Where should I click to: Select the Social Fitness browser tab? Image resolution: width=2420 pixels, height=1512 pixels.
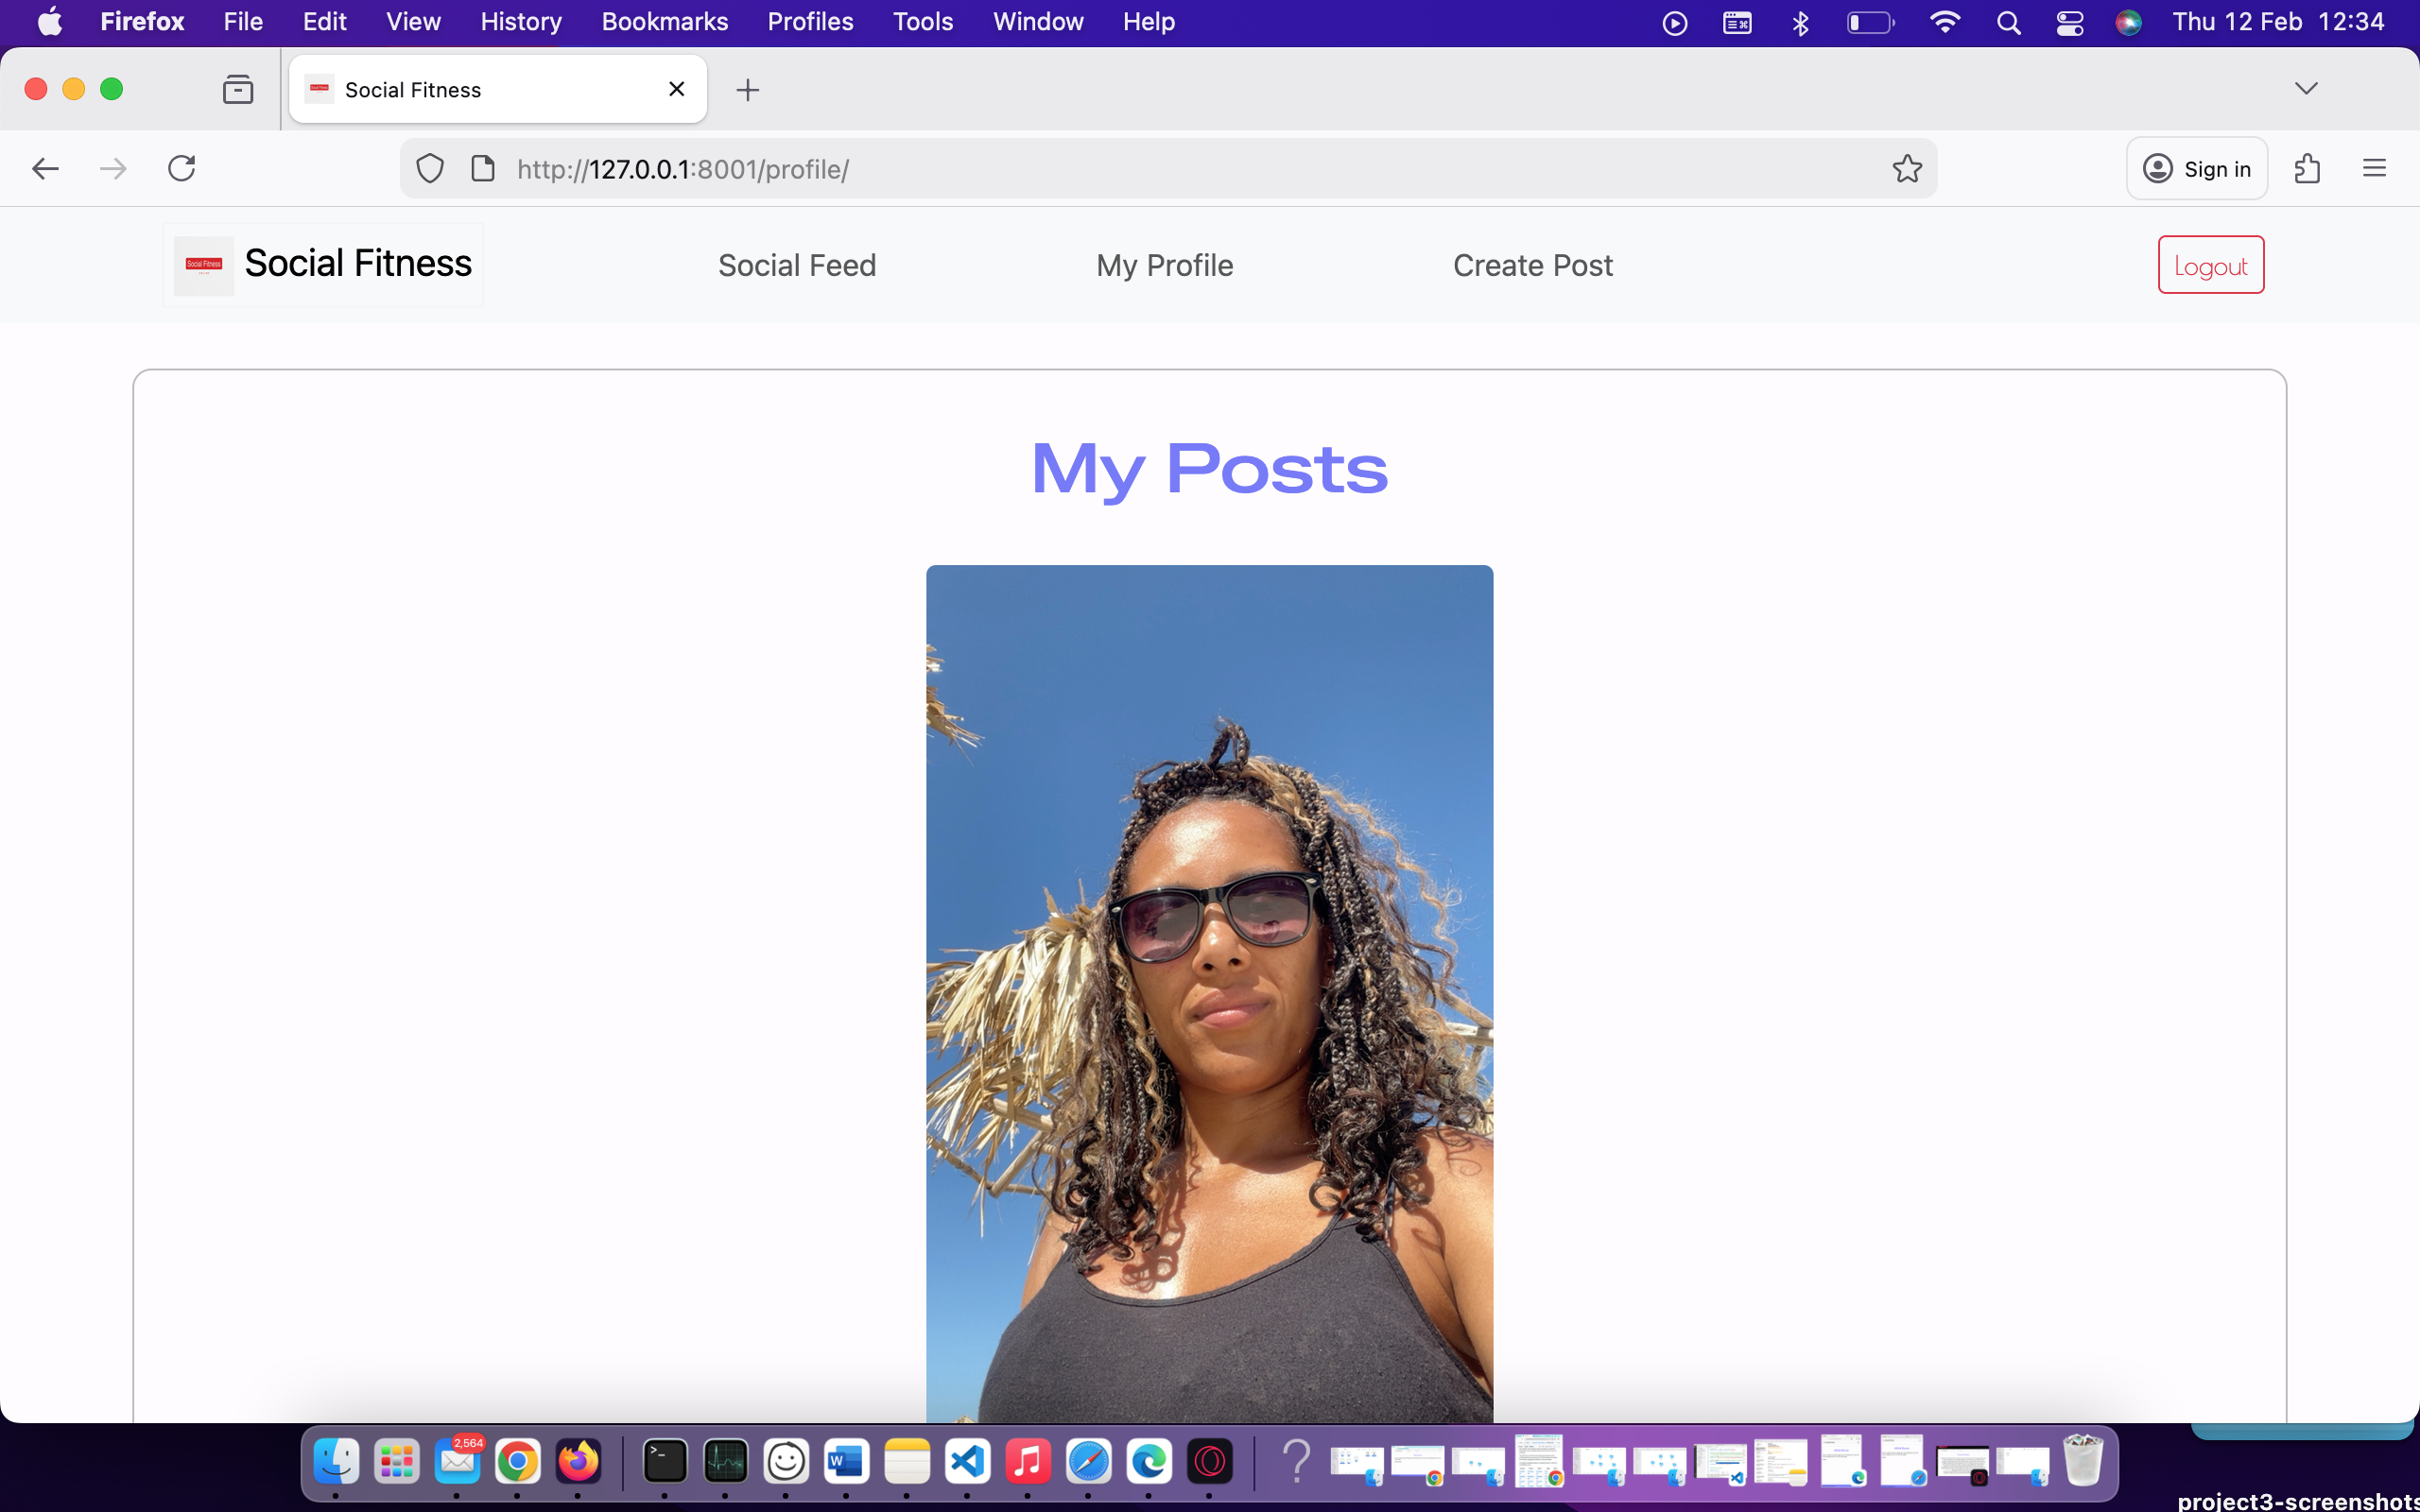(x=450, y=89)
